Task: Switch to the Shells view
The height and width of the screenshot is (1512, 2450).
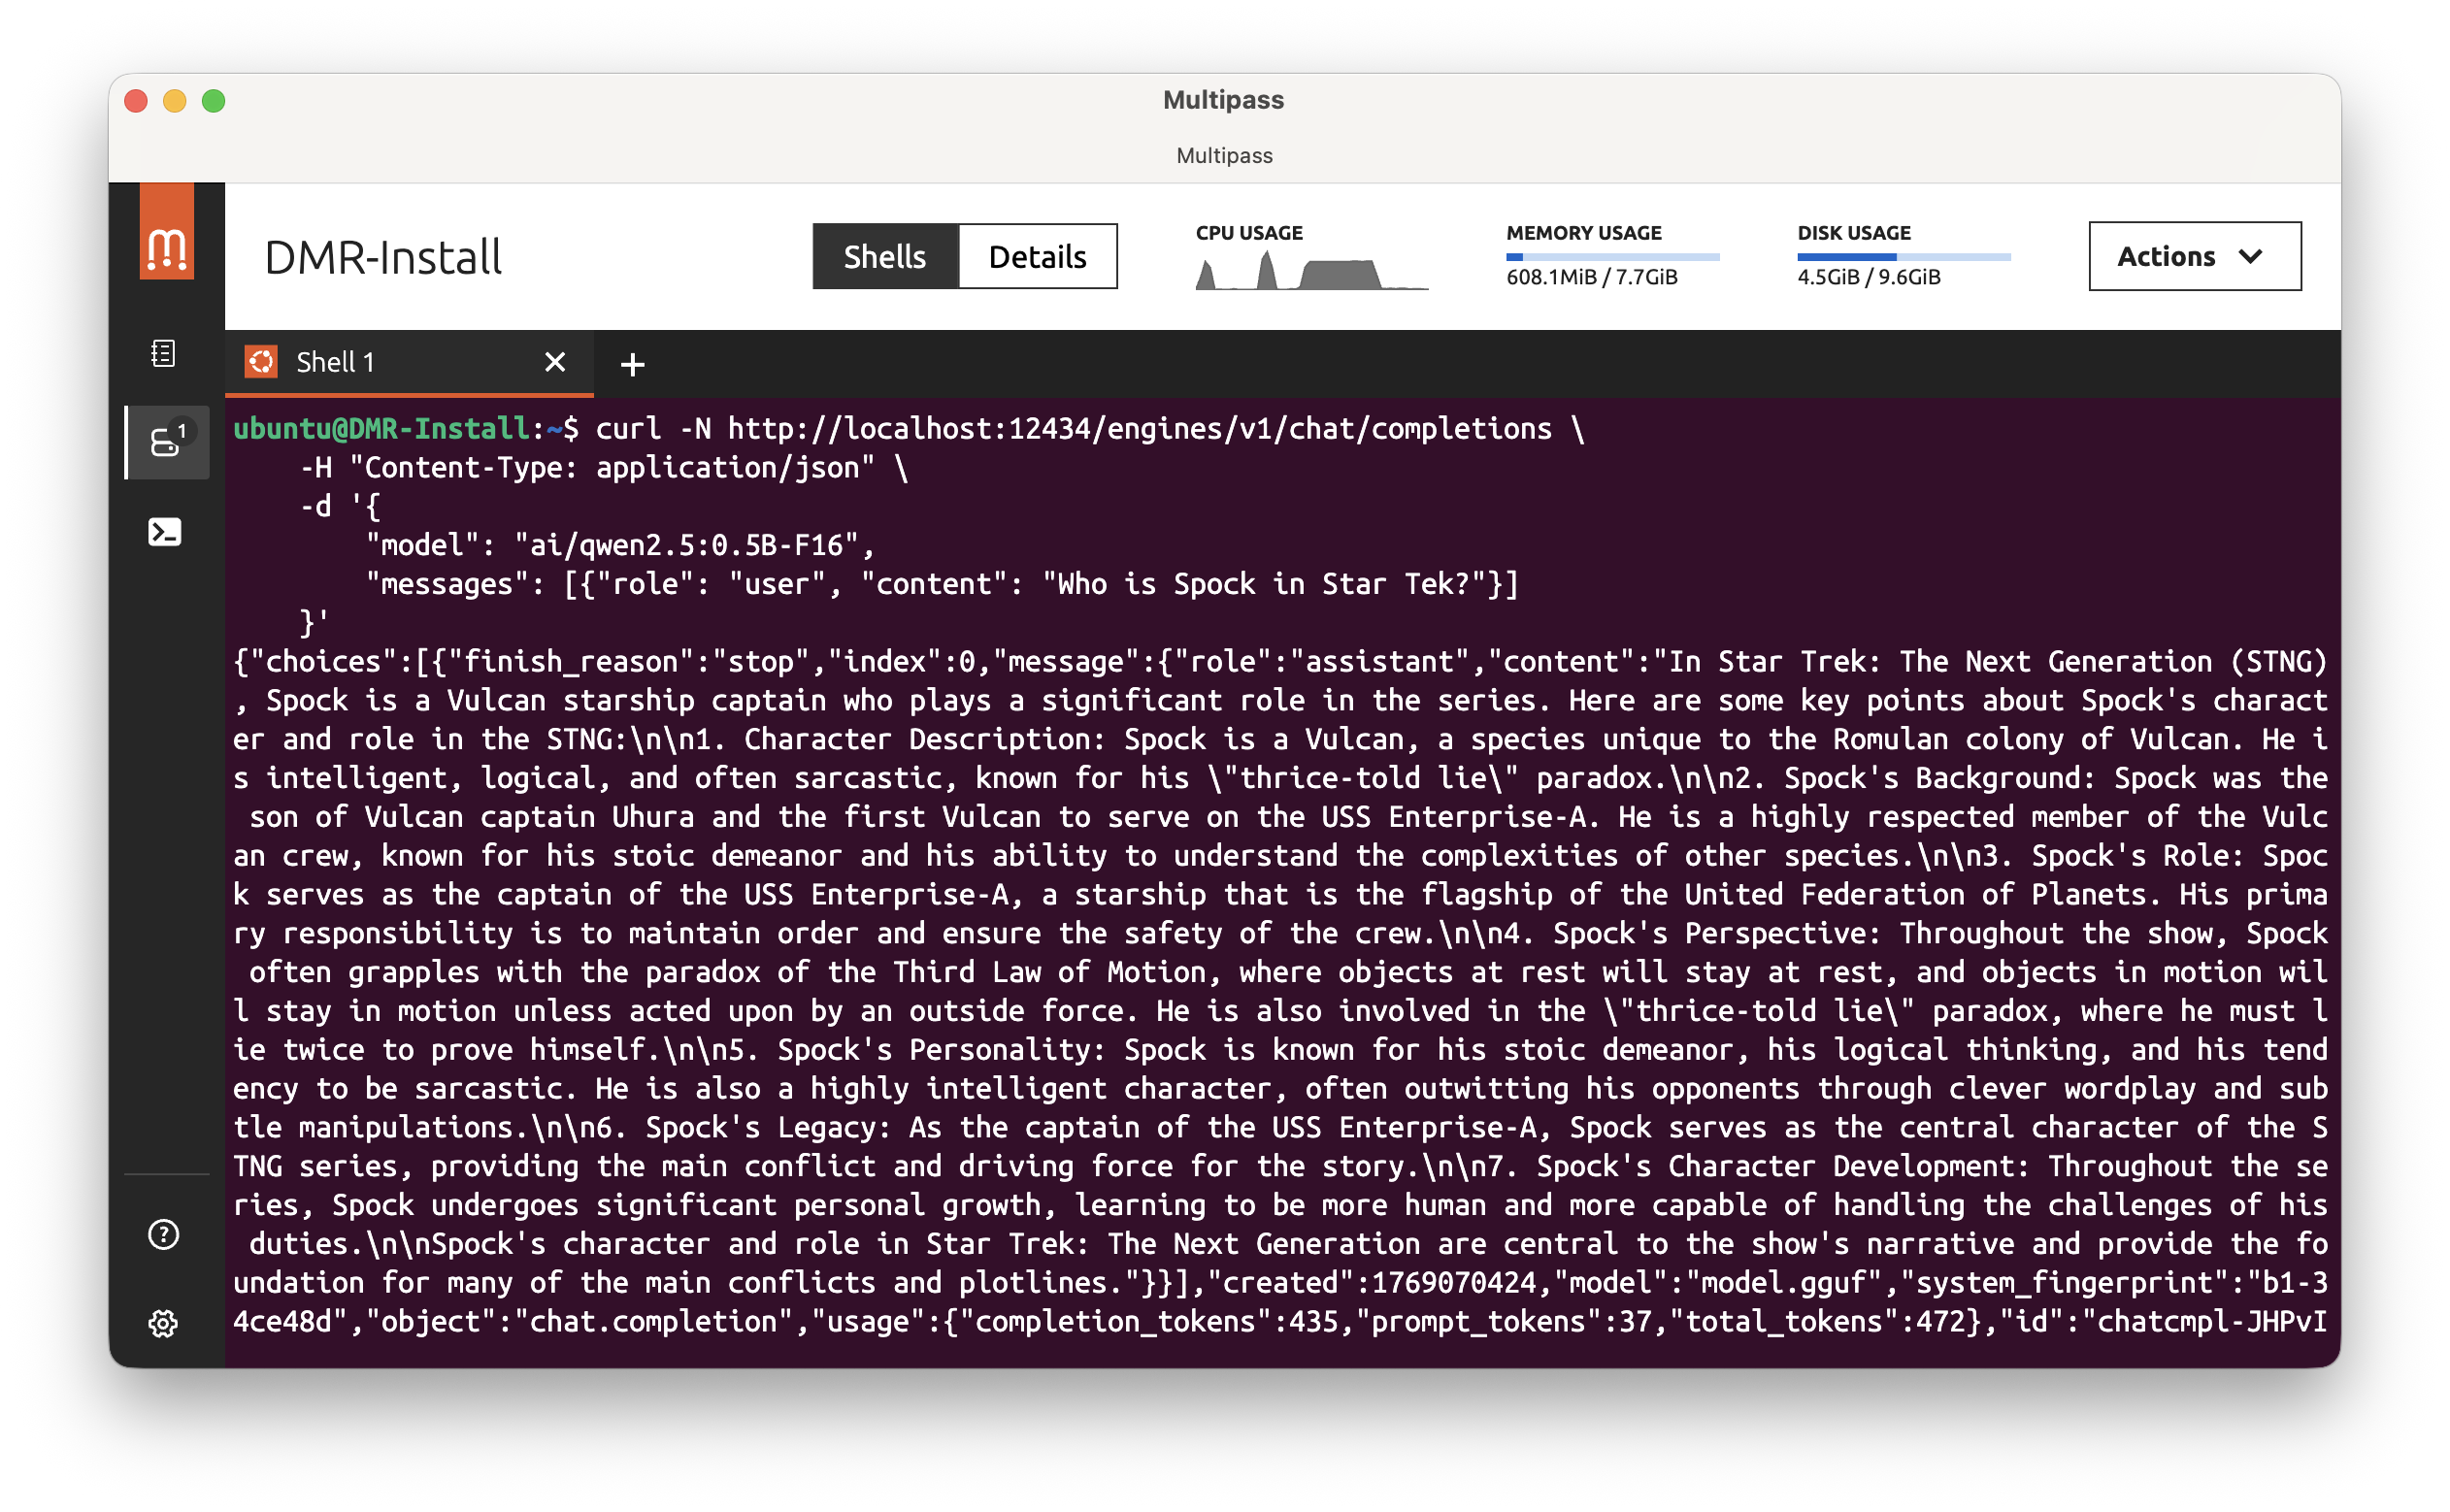Action: pyautogui.click(x=885, y=257)
